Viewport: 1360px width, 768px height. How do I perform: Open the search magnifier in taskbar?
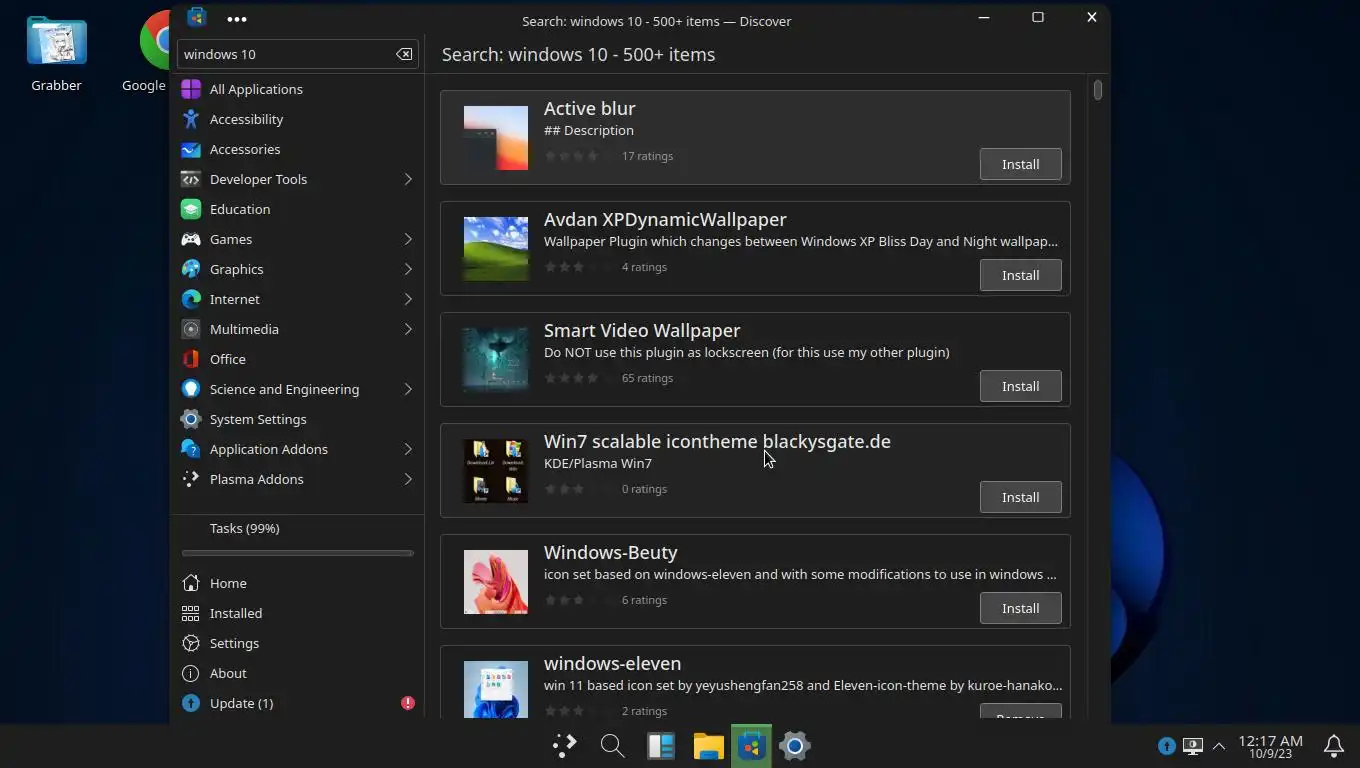coord(612,745)
